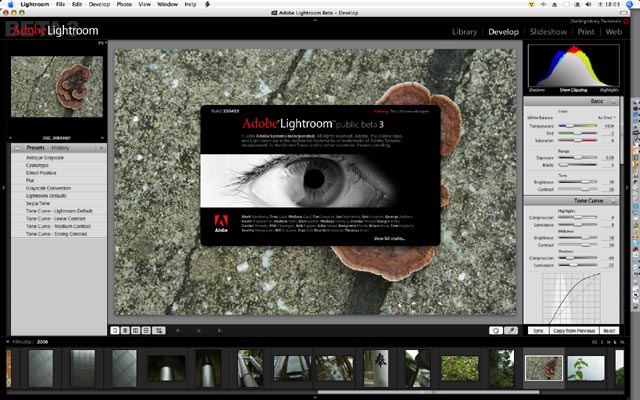Apply the Grayscale Conversion preset
This screenshot has height=400, width=640.
[x=59, y=188]
